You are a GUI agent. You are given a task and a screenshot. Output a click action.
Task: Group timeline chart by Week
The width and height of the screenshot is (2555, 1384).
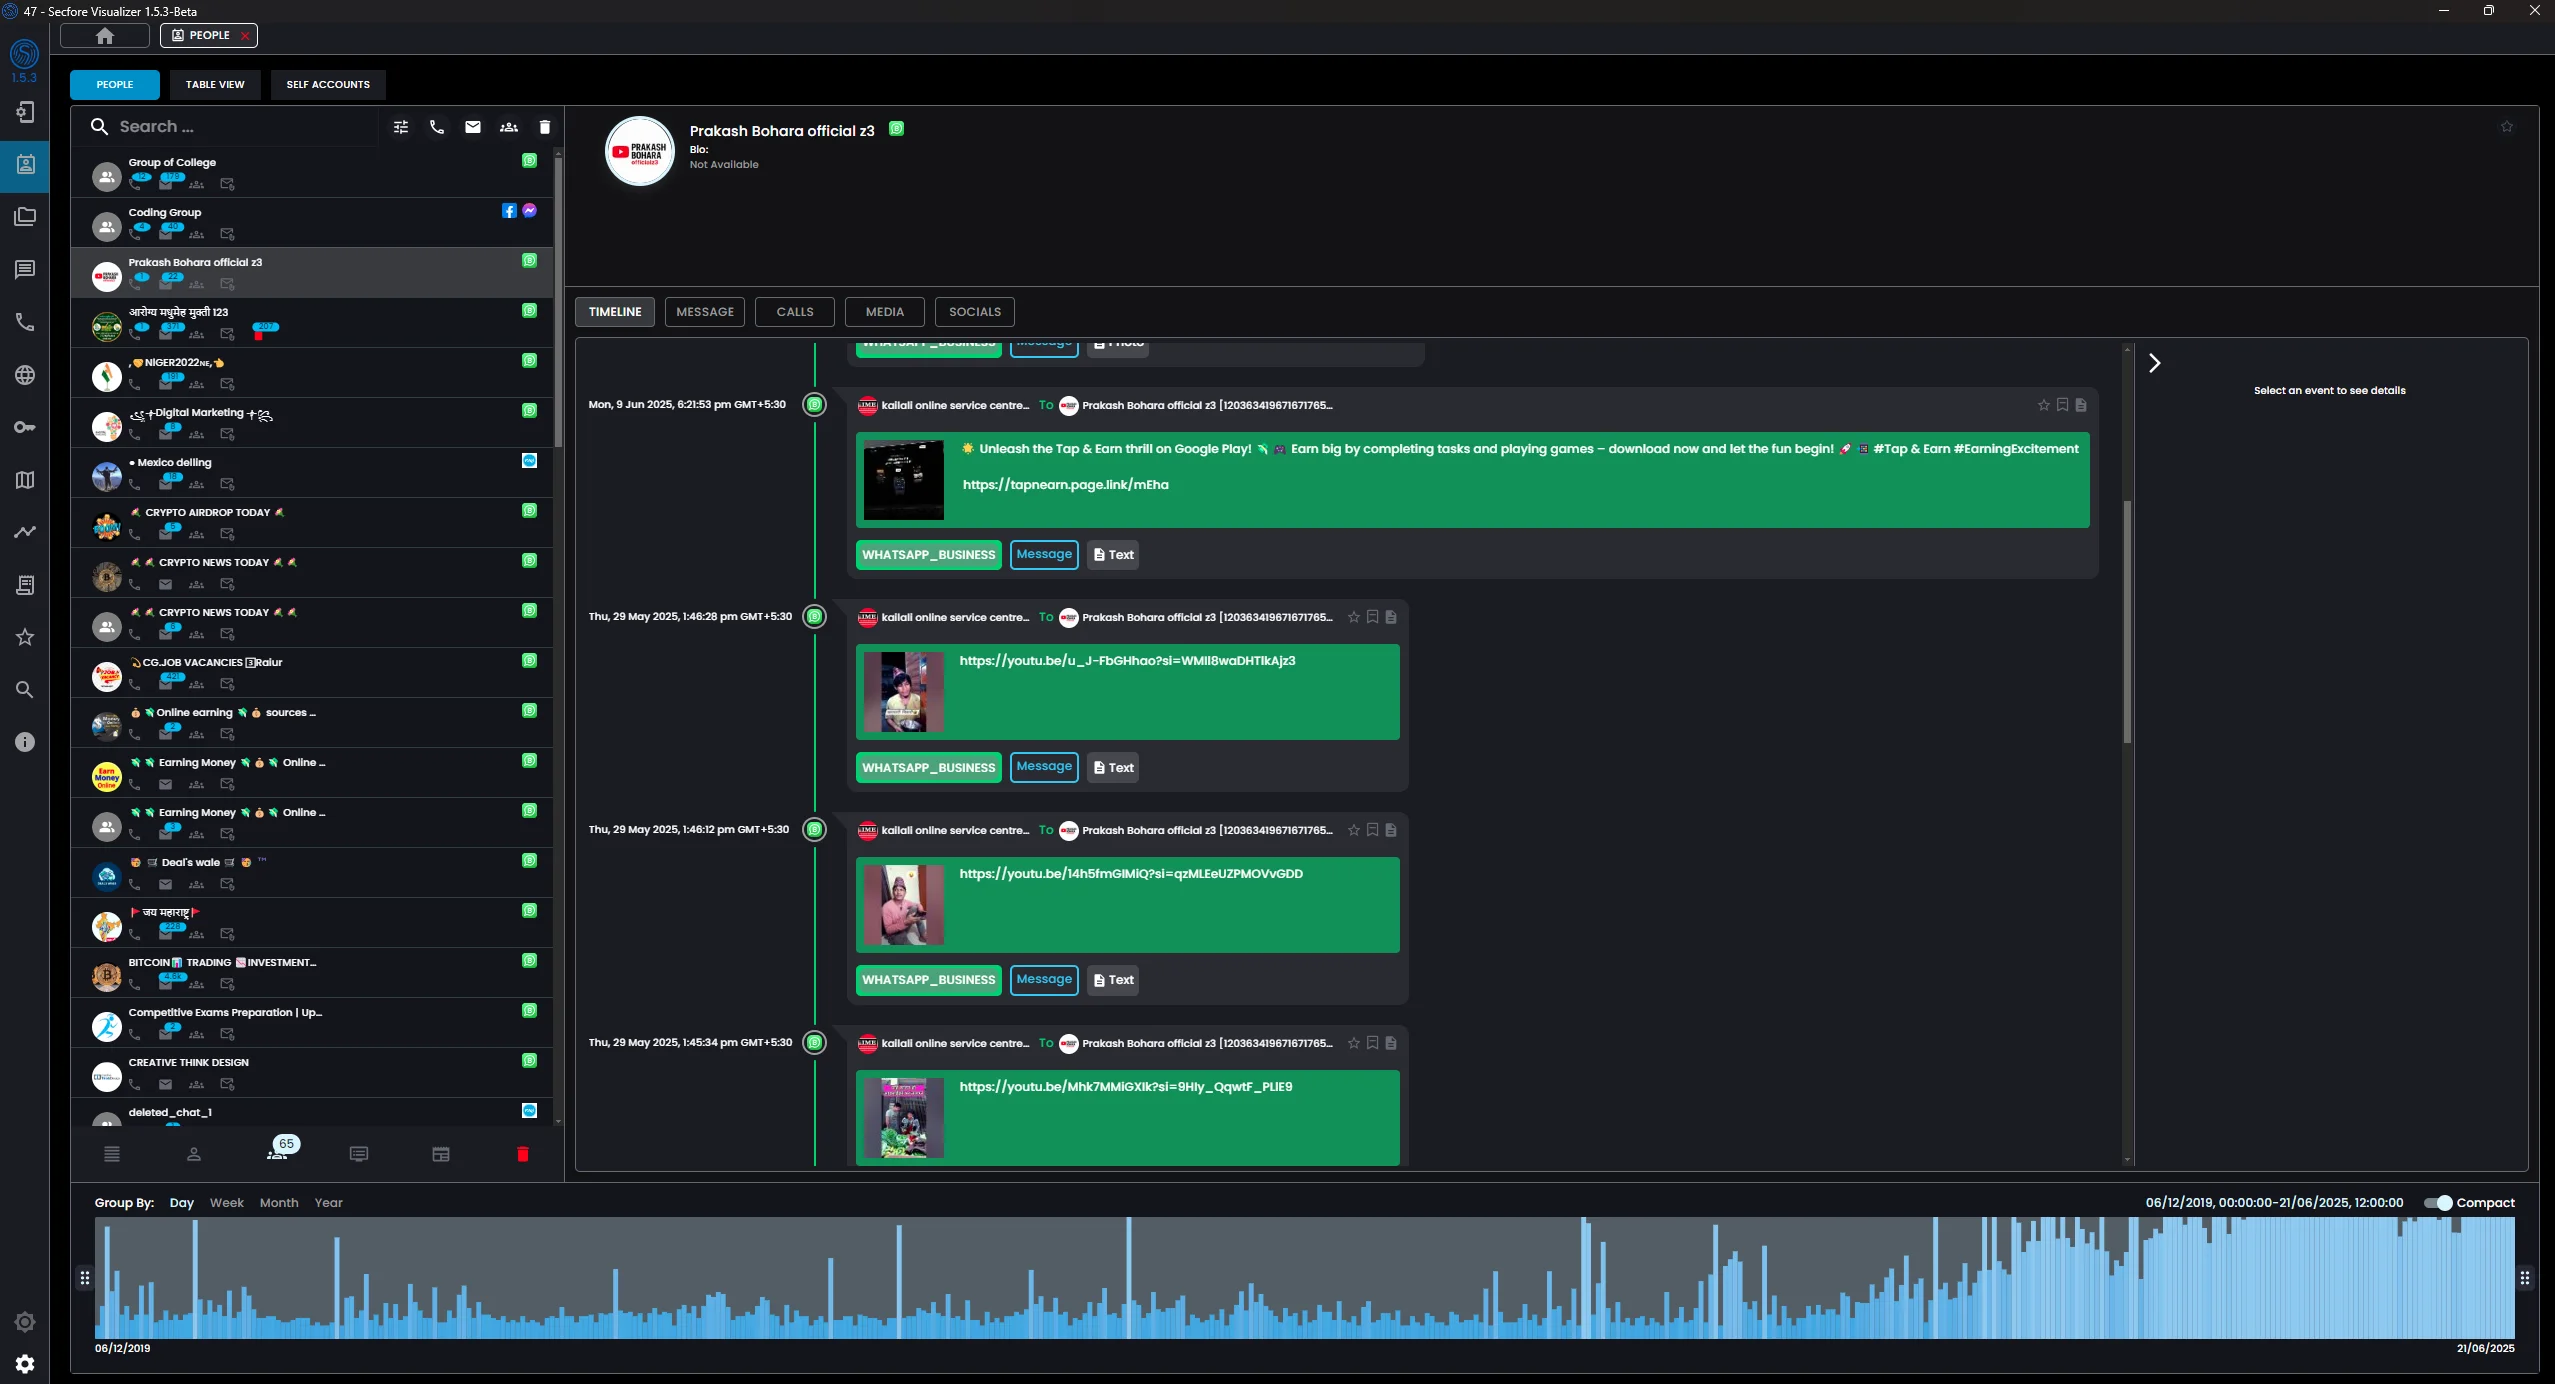(x=226, y=1203)
